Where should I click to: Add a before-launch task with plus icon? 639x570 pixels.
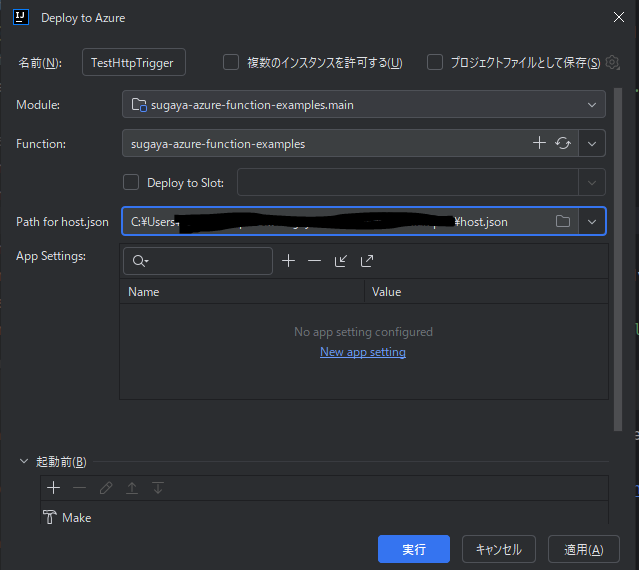coord(53,488)
